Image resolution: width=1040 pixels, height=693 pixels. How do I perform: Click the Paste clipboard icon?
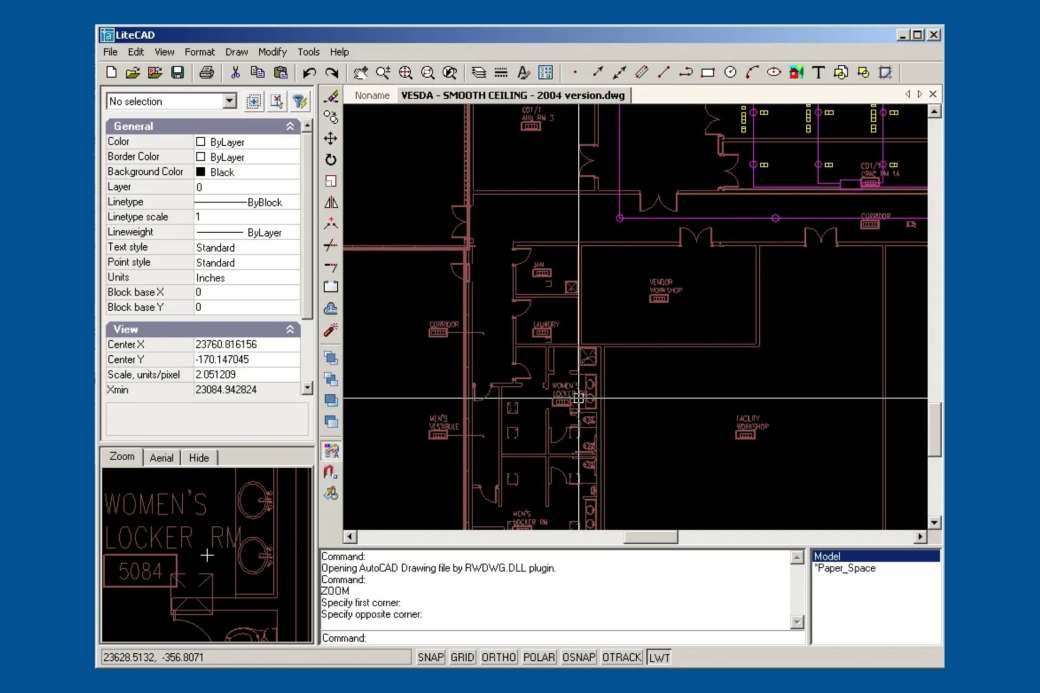[281, 72]
